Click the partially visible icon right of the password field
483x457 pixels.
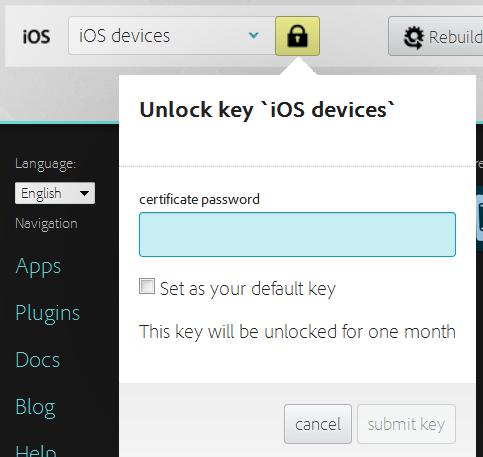point(480,218)
